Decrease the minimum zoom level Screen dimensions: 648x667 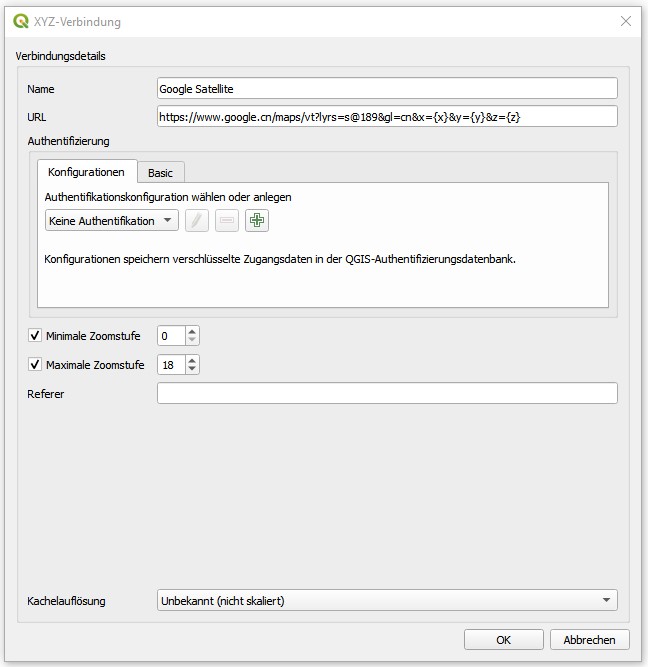click(192, 340)
